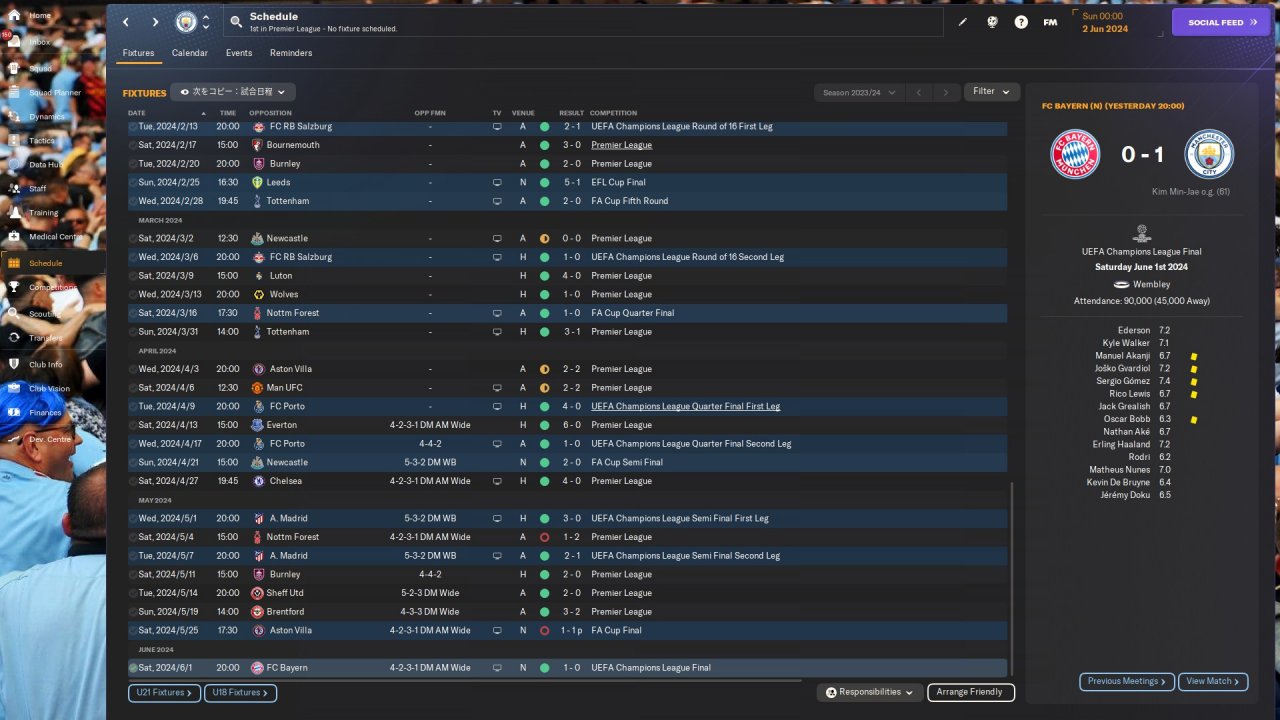
Task: Switch to the Calendar tab
Action: coord(189,53)
